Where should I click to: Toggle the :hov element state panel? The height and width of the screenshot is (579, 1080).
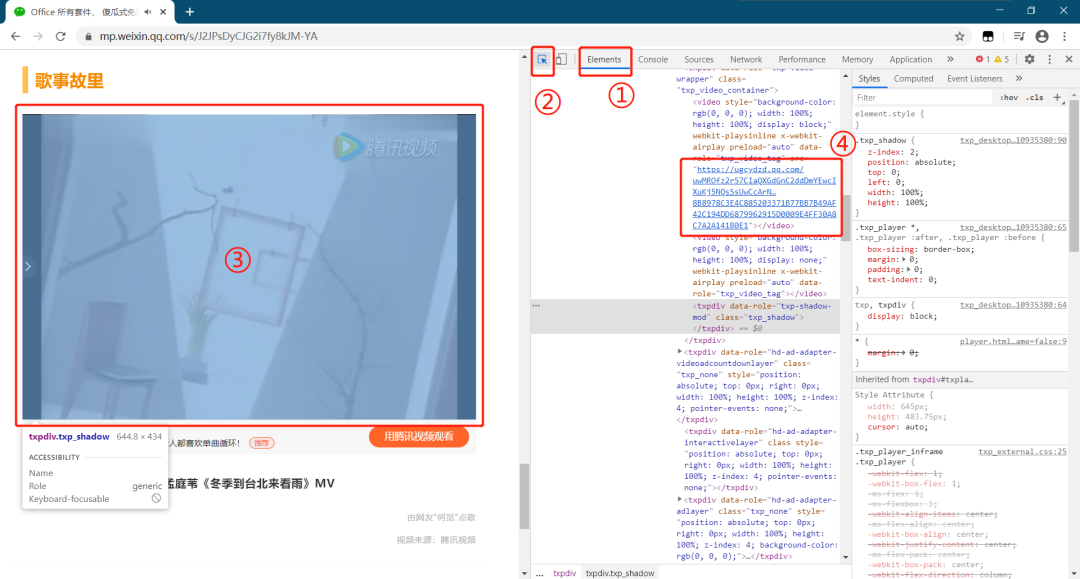[x=1009, y=98]
